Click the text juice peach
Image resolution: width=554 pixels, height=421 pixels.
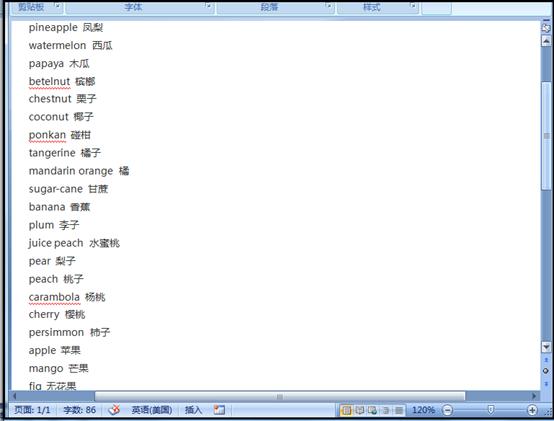click(x=56, y=243)
